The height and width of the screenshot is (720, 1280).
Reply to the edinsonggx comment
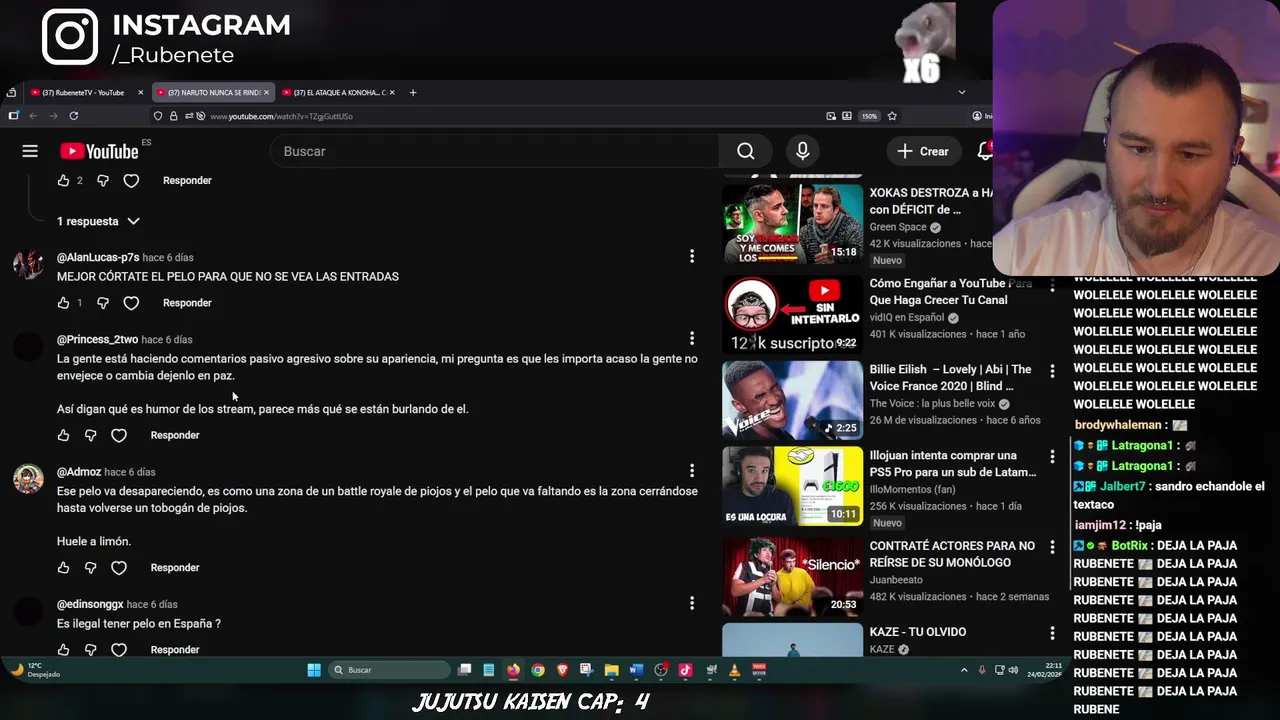[175, 650]
